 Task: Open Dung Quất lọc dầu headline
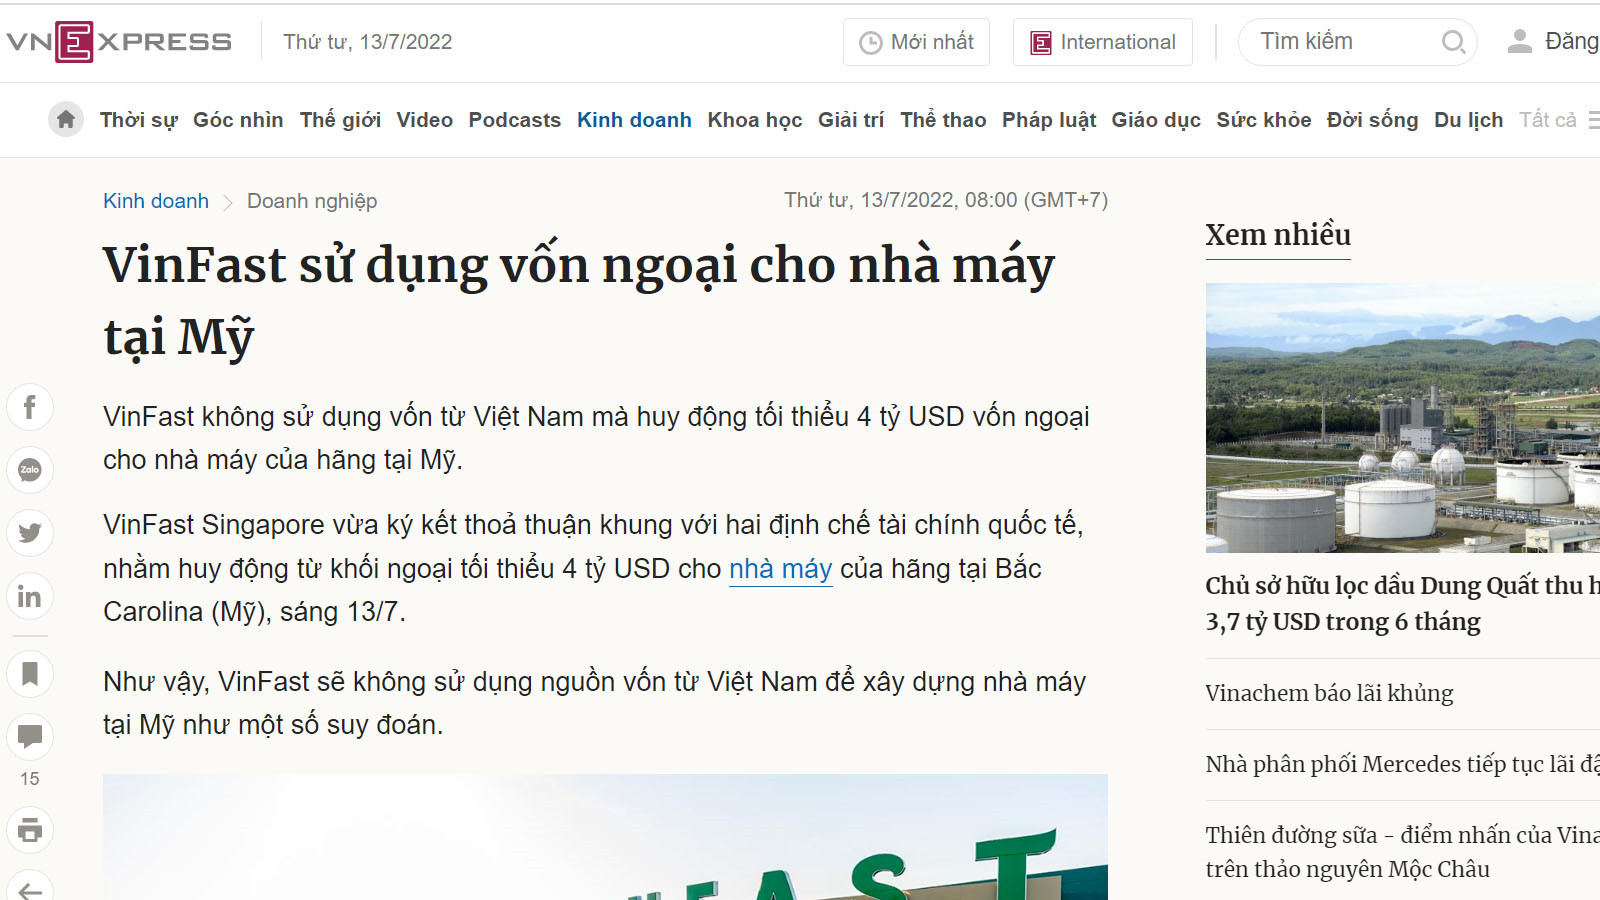click(x=1403, y=603)
